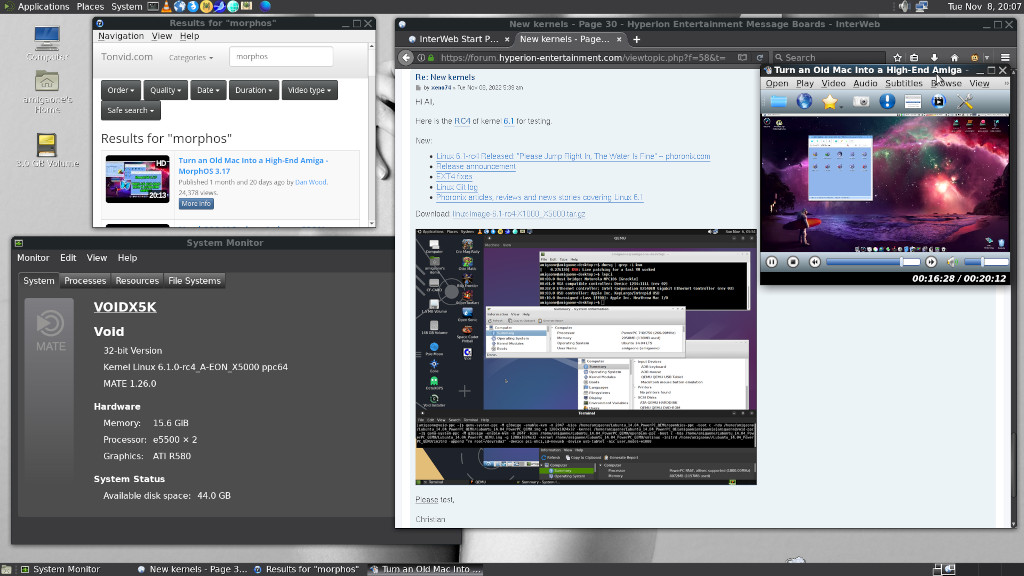The image size is (1024, 576).
Task: Open the Navigation menu in Results window
Action: (121, 36)
